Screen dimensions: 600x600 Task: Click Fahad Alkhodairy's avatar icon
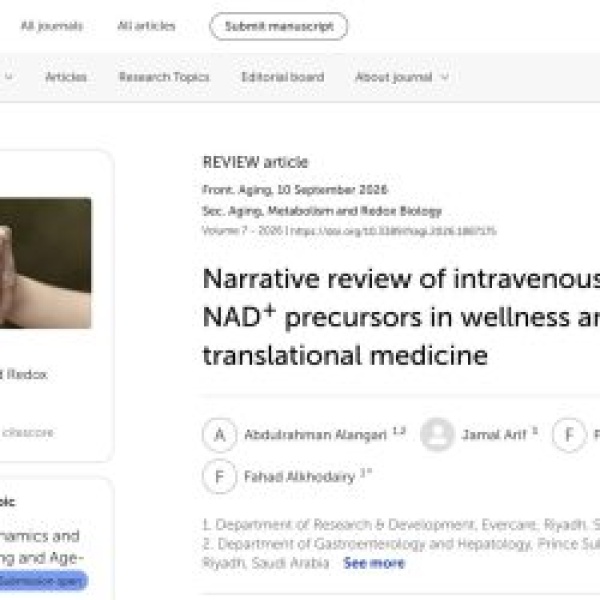pyautogui.click(x=219, y=477)
